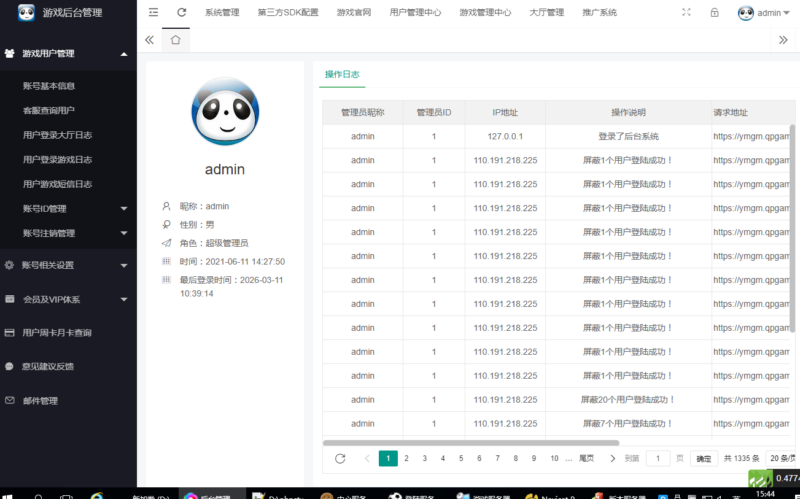Open the 推广系统 top menu
Screen dimensions: 800x499
coord(599,12)
